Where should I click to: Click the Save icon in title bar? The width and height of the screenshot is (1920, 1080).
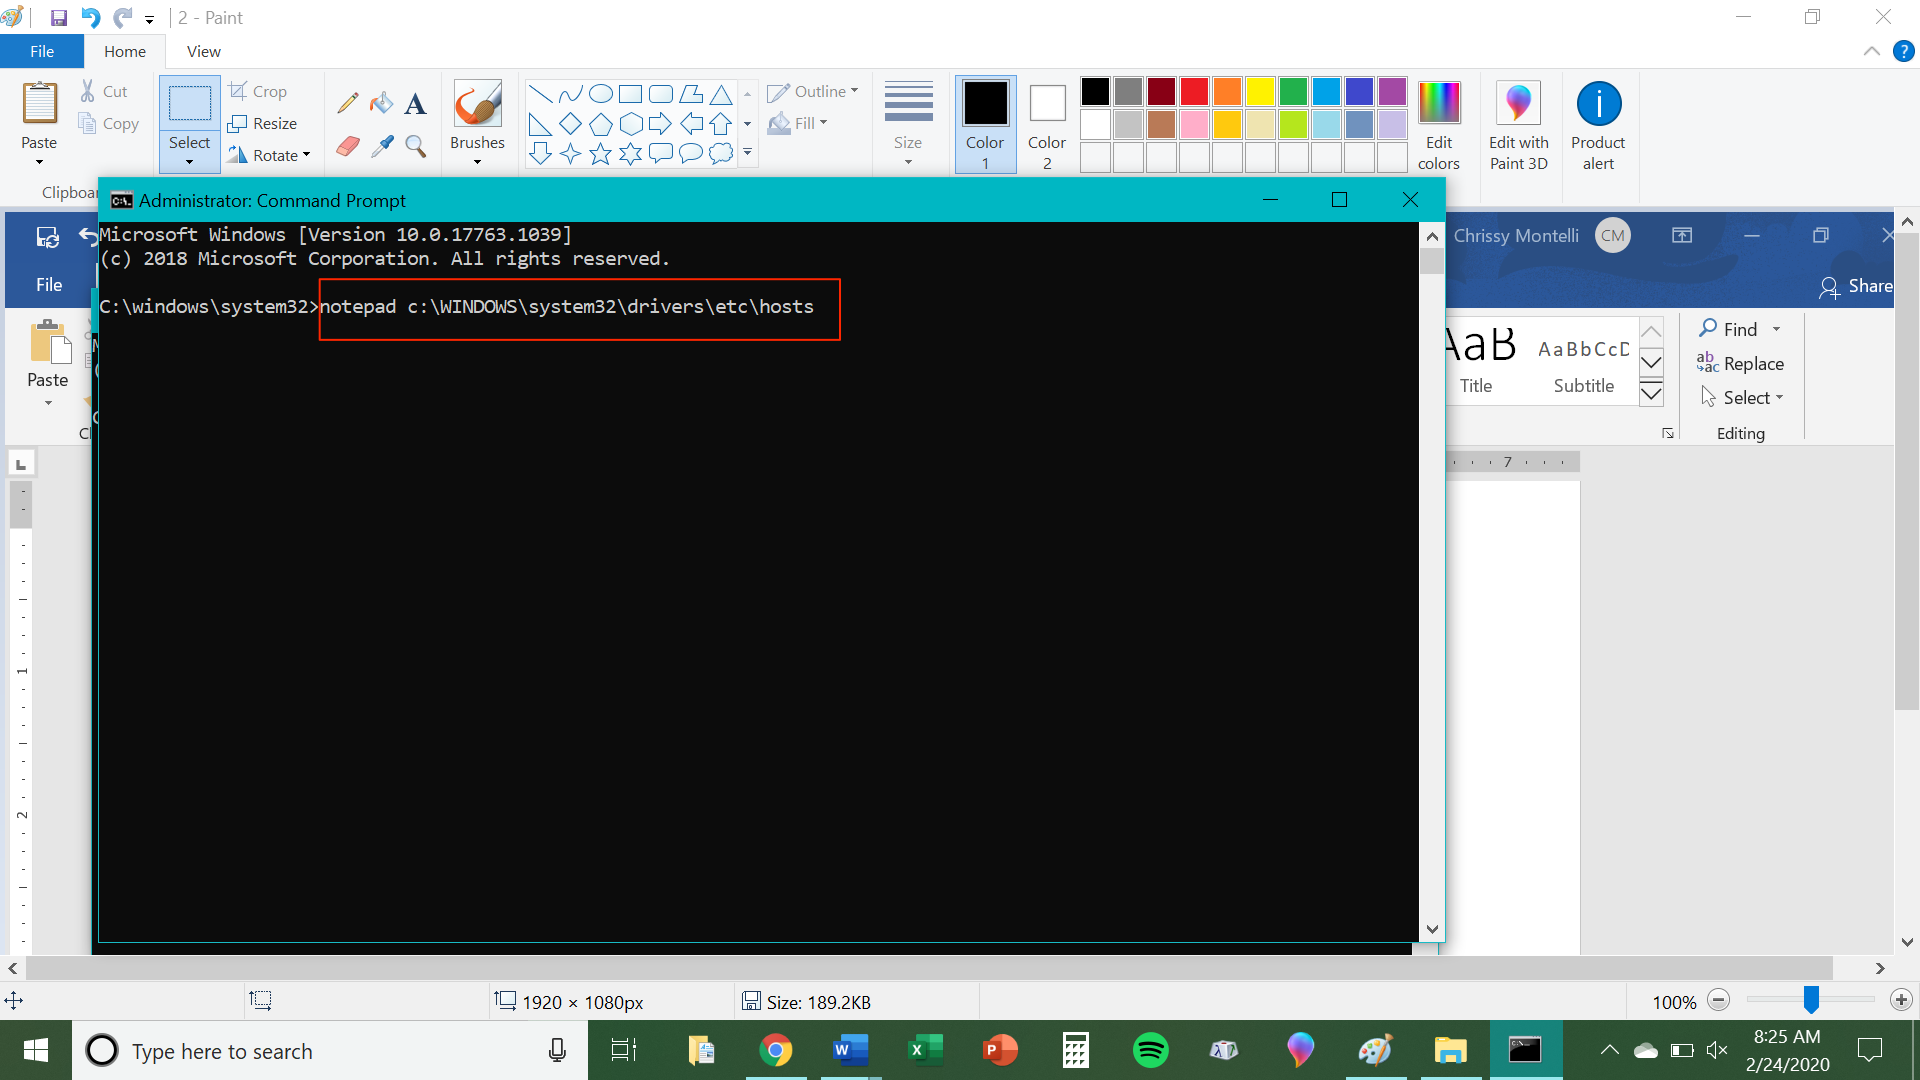click(58, 17)
